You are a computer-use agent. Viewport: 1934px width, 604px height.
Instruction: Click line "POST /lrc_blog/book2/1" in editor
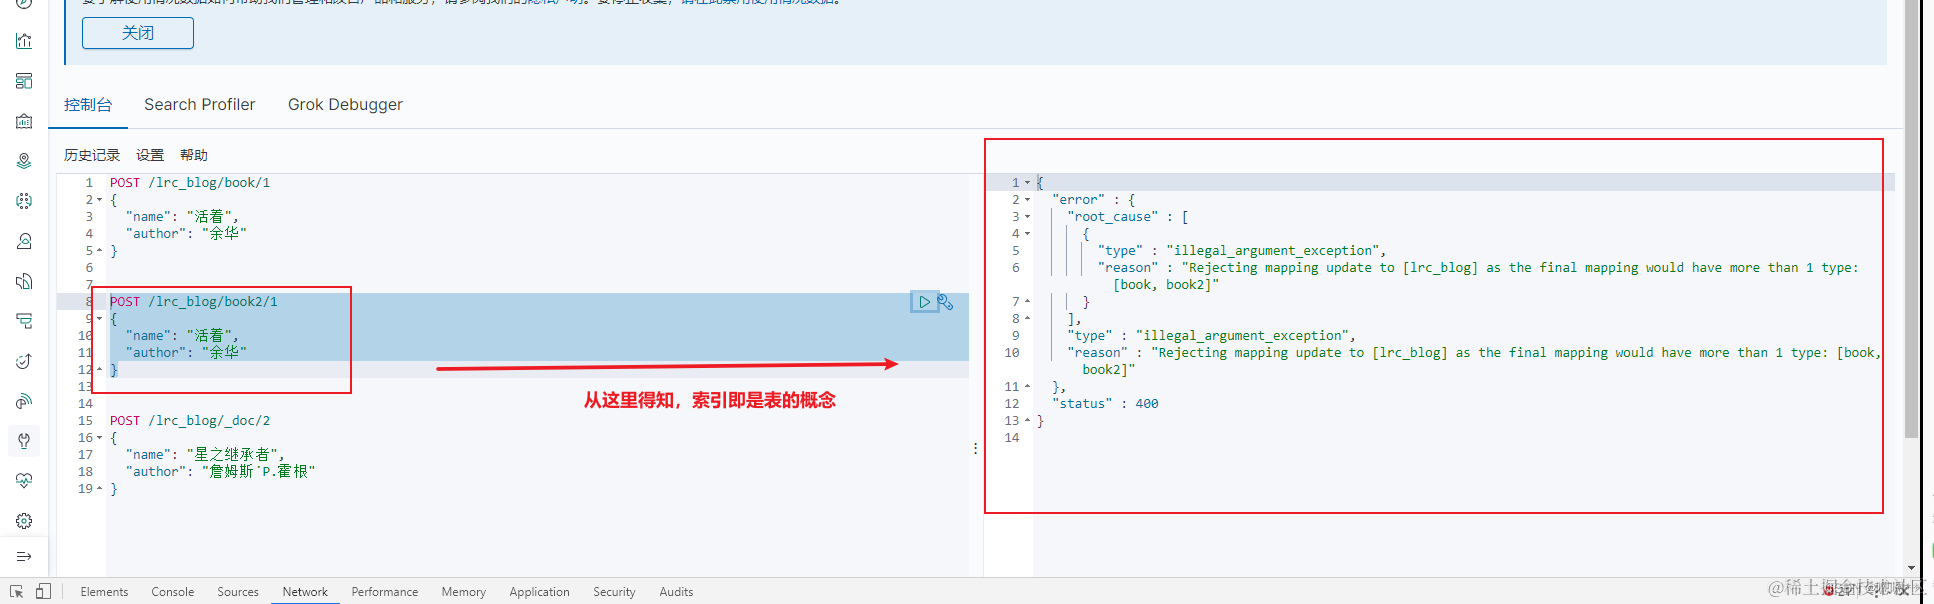(194, 302)
